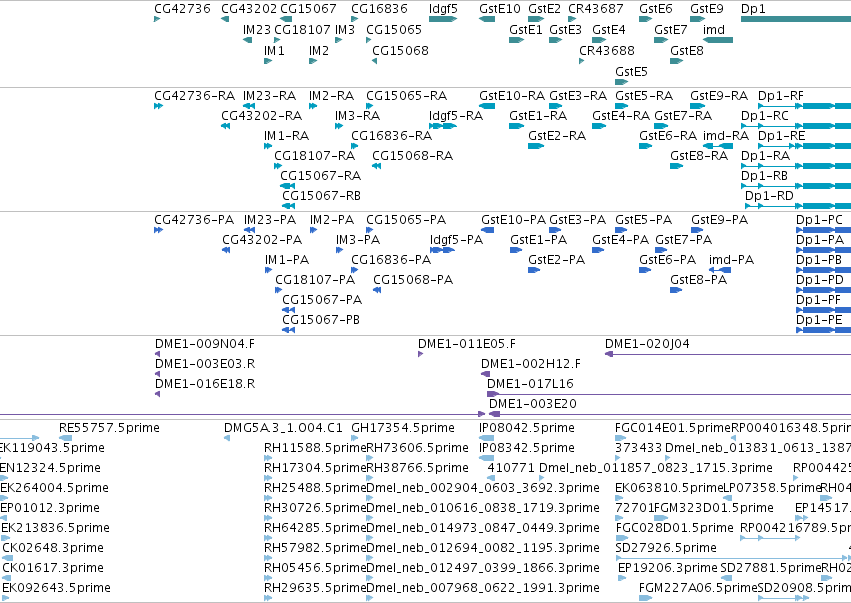851x603 pixels.
Task: Click the CG43202 gene label
Action: [249, 9]
